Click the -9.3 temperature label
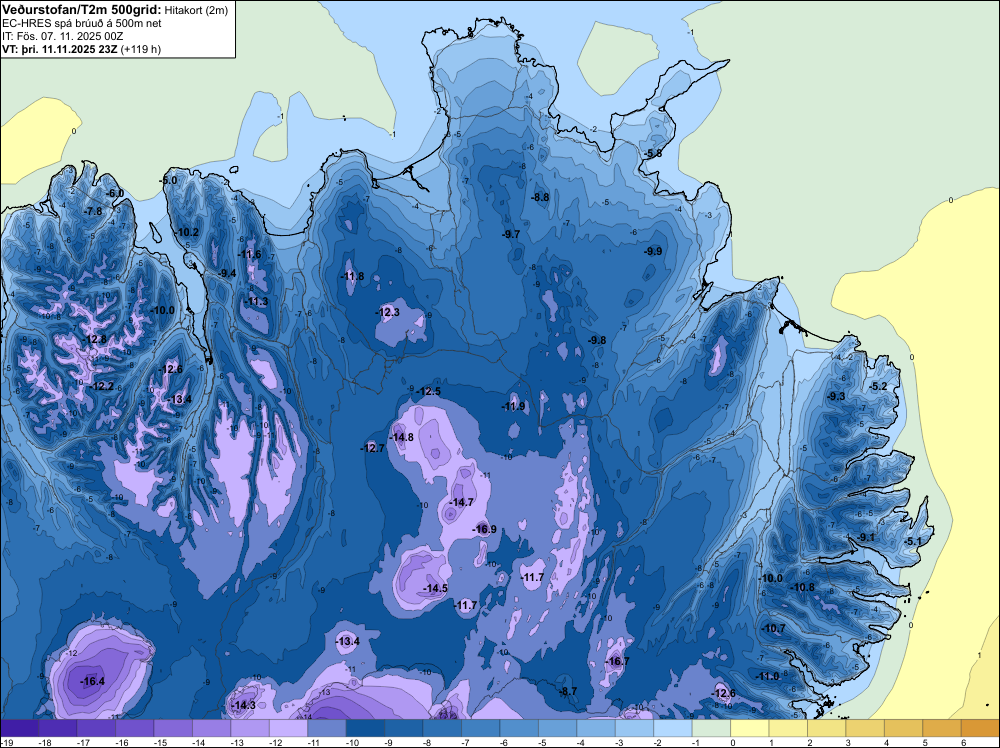 (835, 396)
